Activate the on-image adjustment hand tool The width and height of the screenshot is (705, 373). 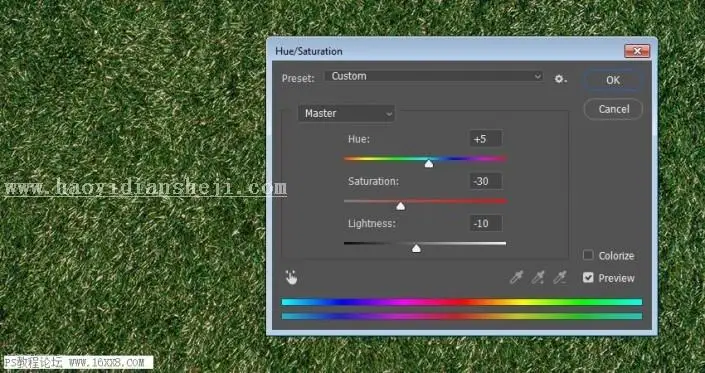pyautogui.click(x=291, y=277)
